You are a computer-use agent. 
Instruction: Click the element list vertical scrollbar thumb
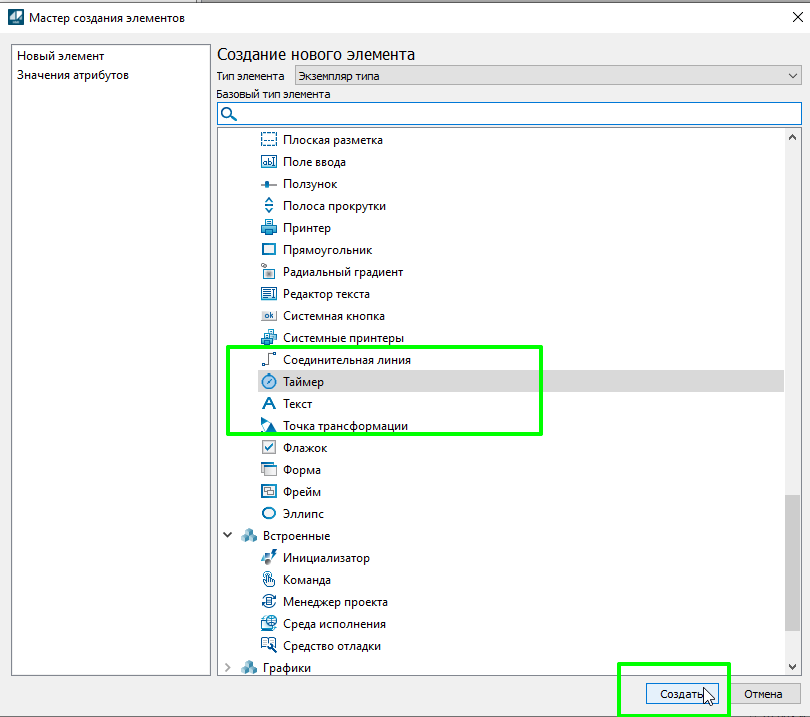pos(793,563)
